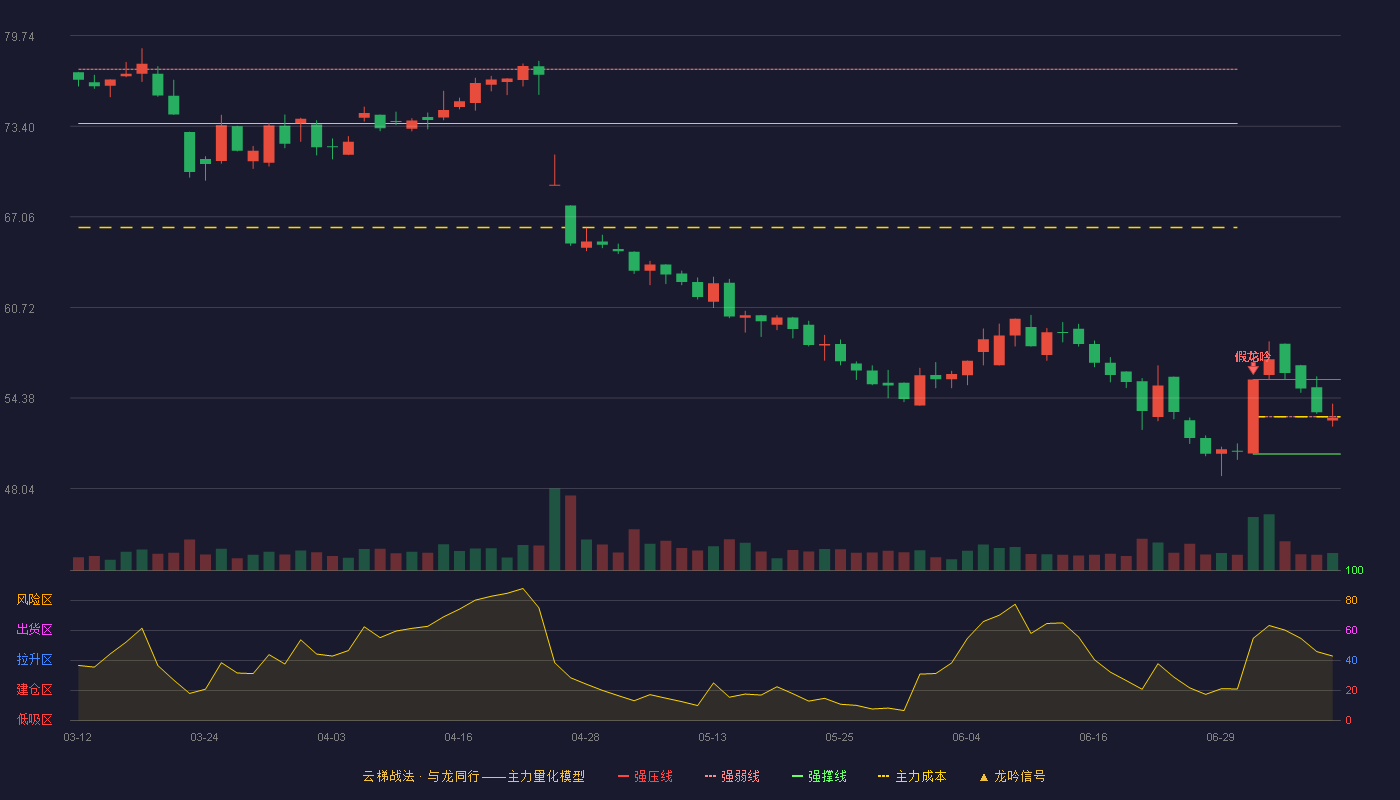Click the red arrow marker below 假龙吟

point(1253,369)
